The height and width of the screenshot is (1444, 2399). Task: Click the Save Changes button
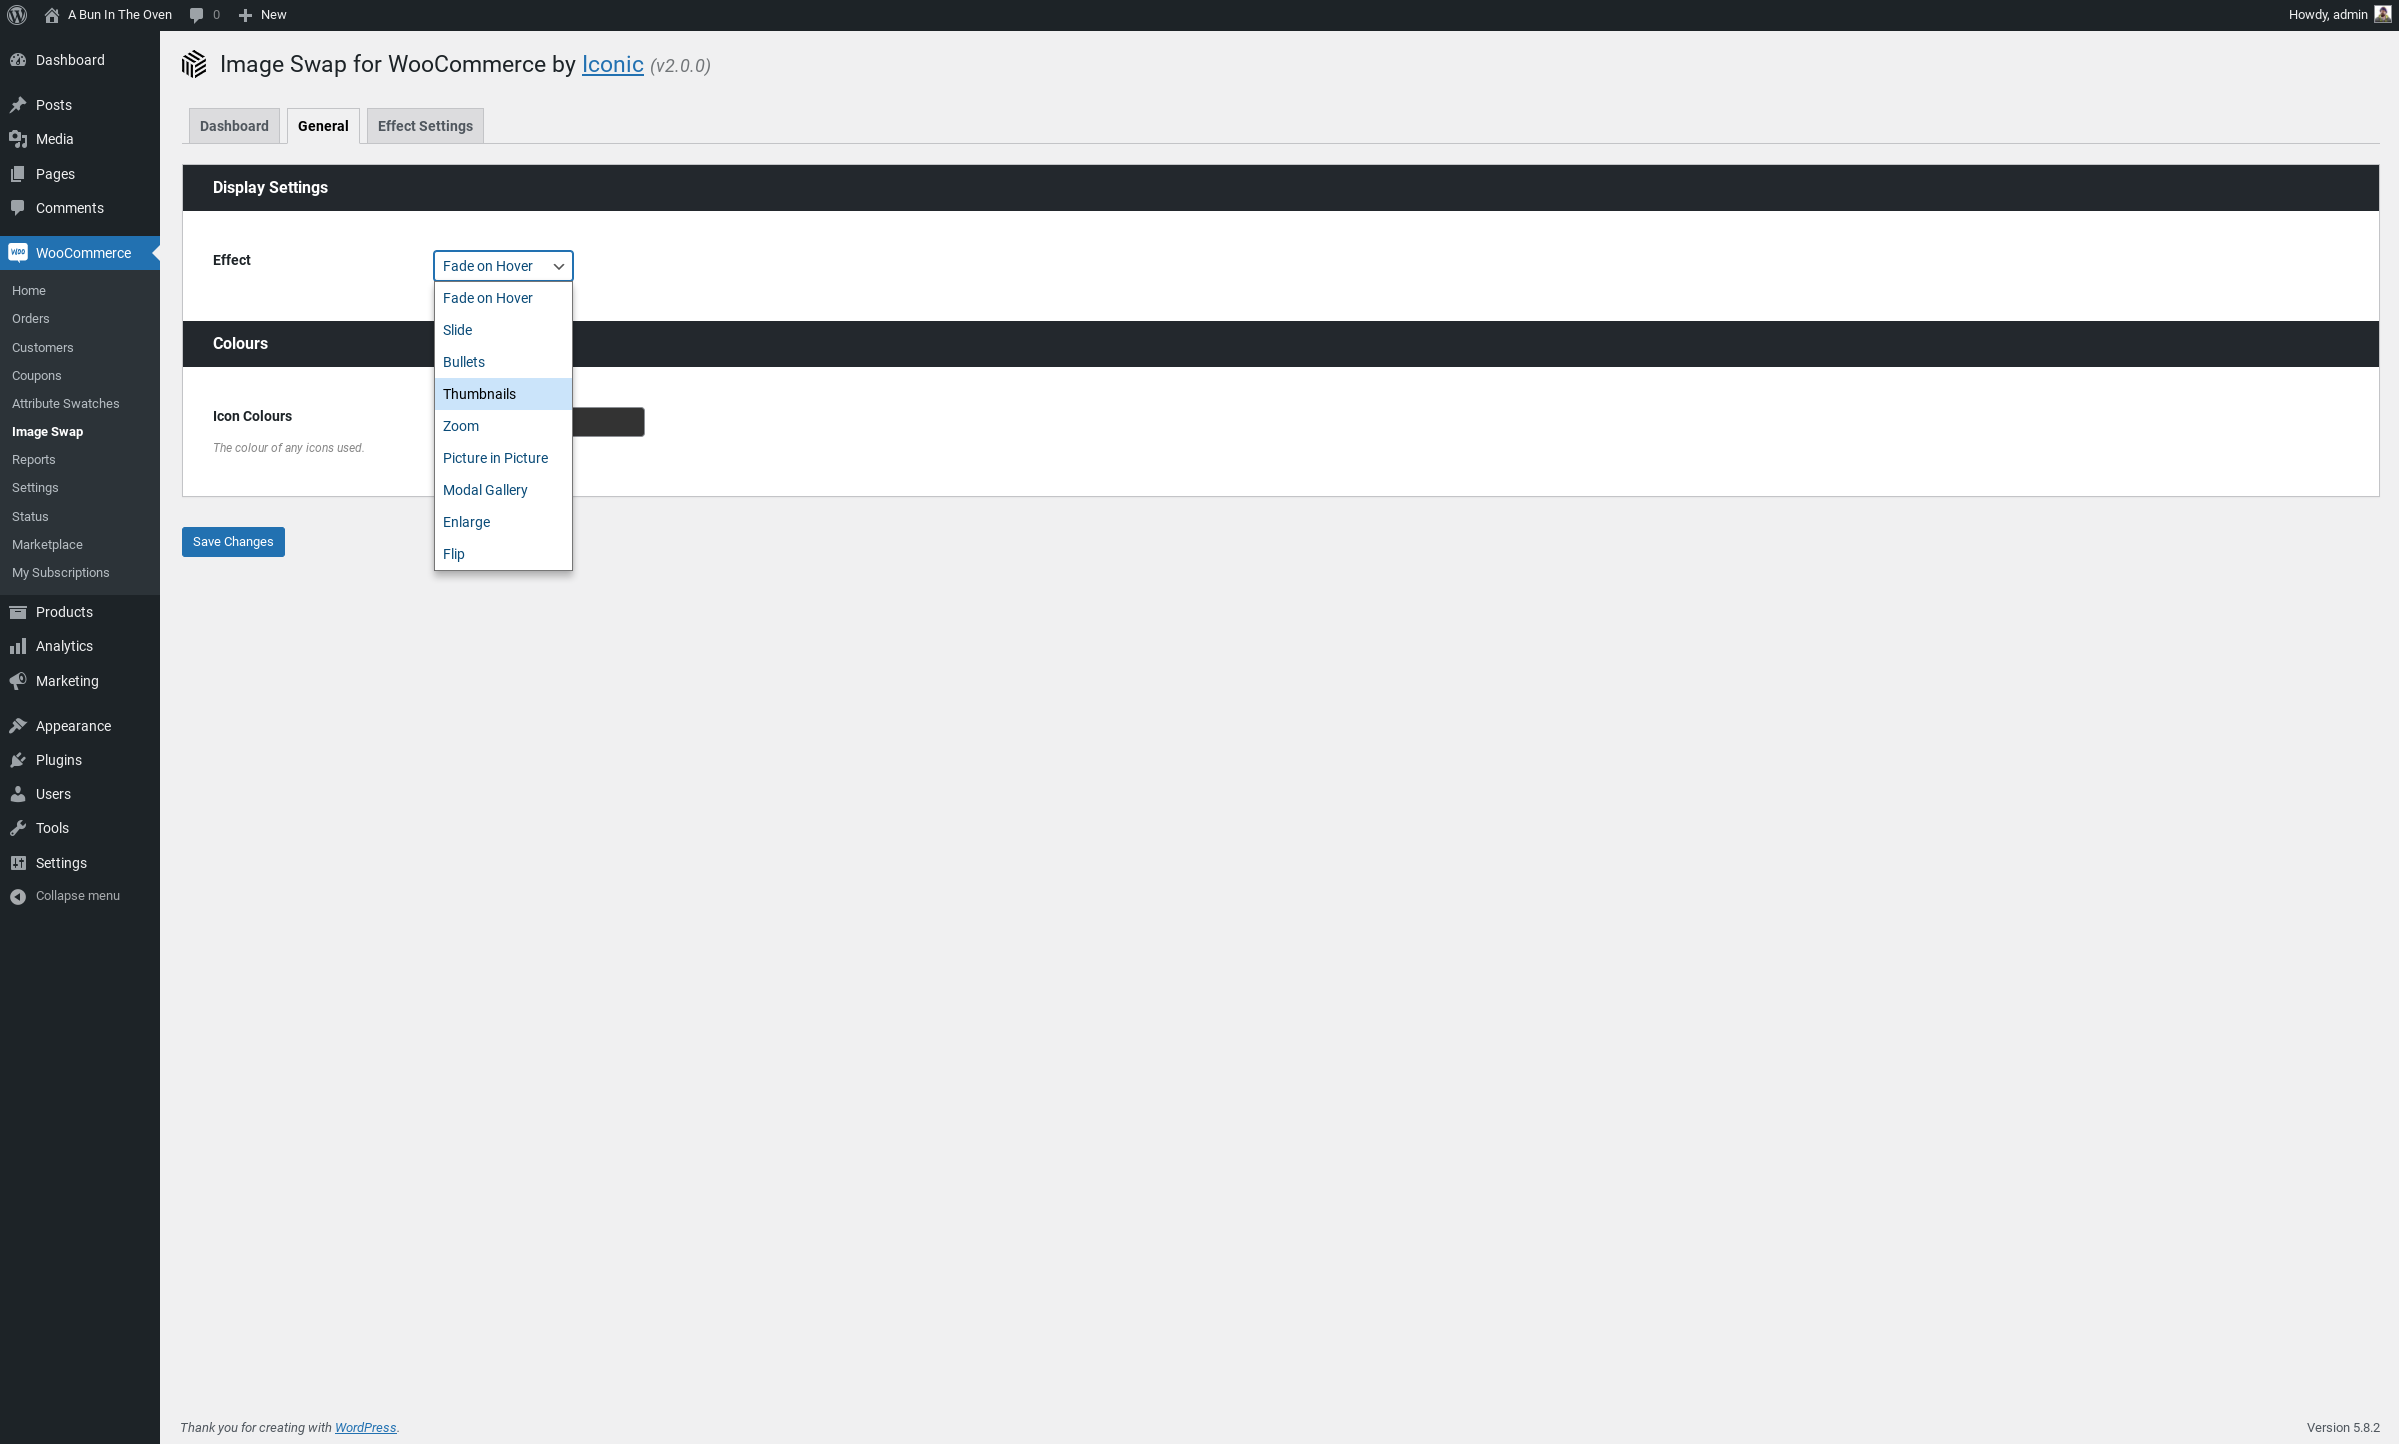point(233,542)
